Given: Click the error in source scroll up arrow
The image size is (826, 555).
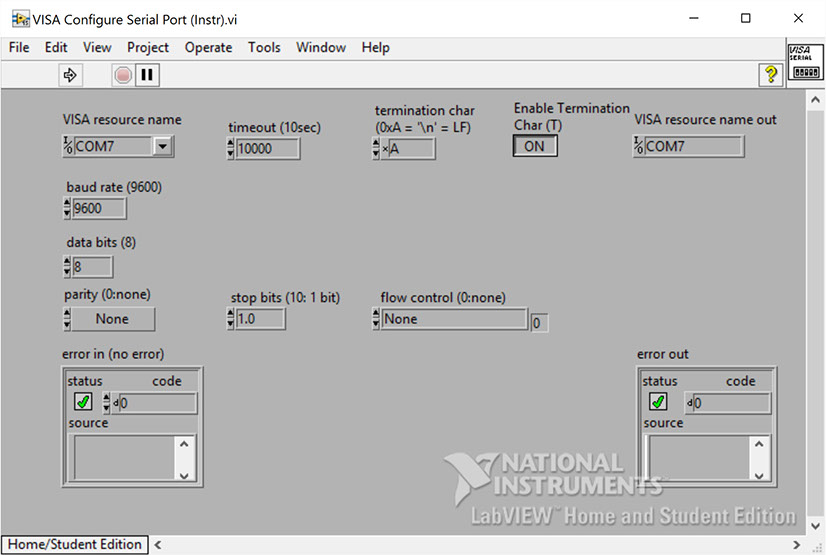Looking at the screenshot, I should pyautogui.click(x=184, y=444).
